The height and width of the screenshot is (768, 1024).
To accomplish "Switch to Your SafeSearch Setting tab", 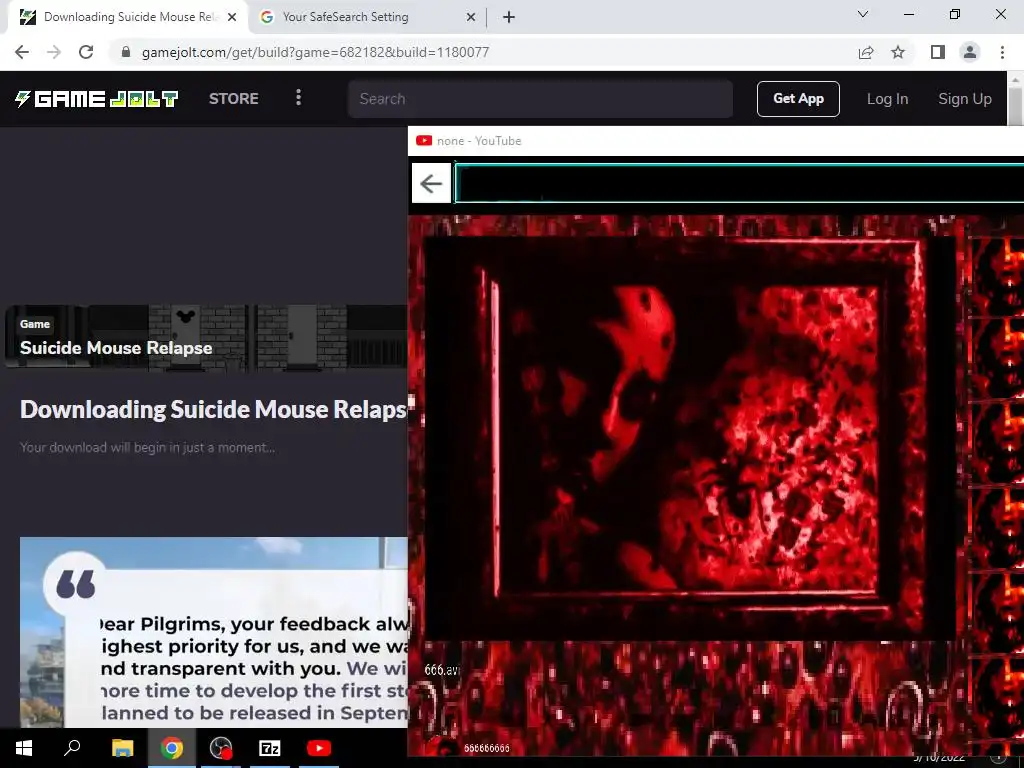I will pyautogui.click(x=367, y=17).
